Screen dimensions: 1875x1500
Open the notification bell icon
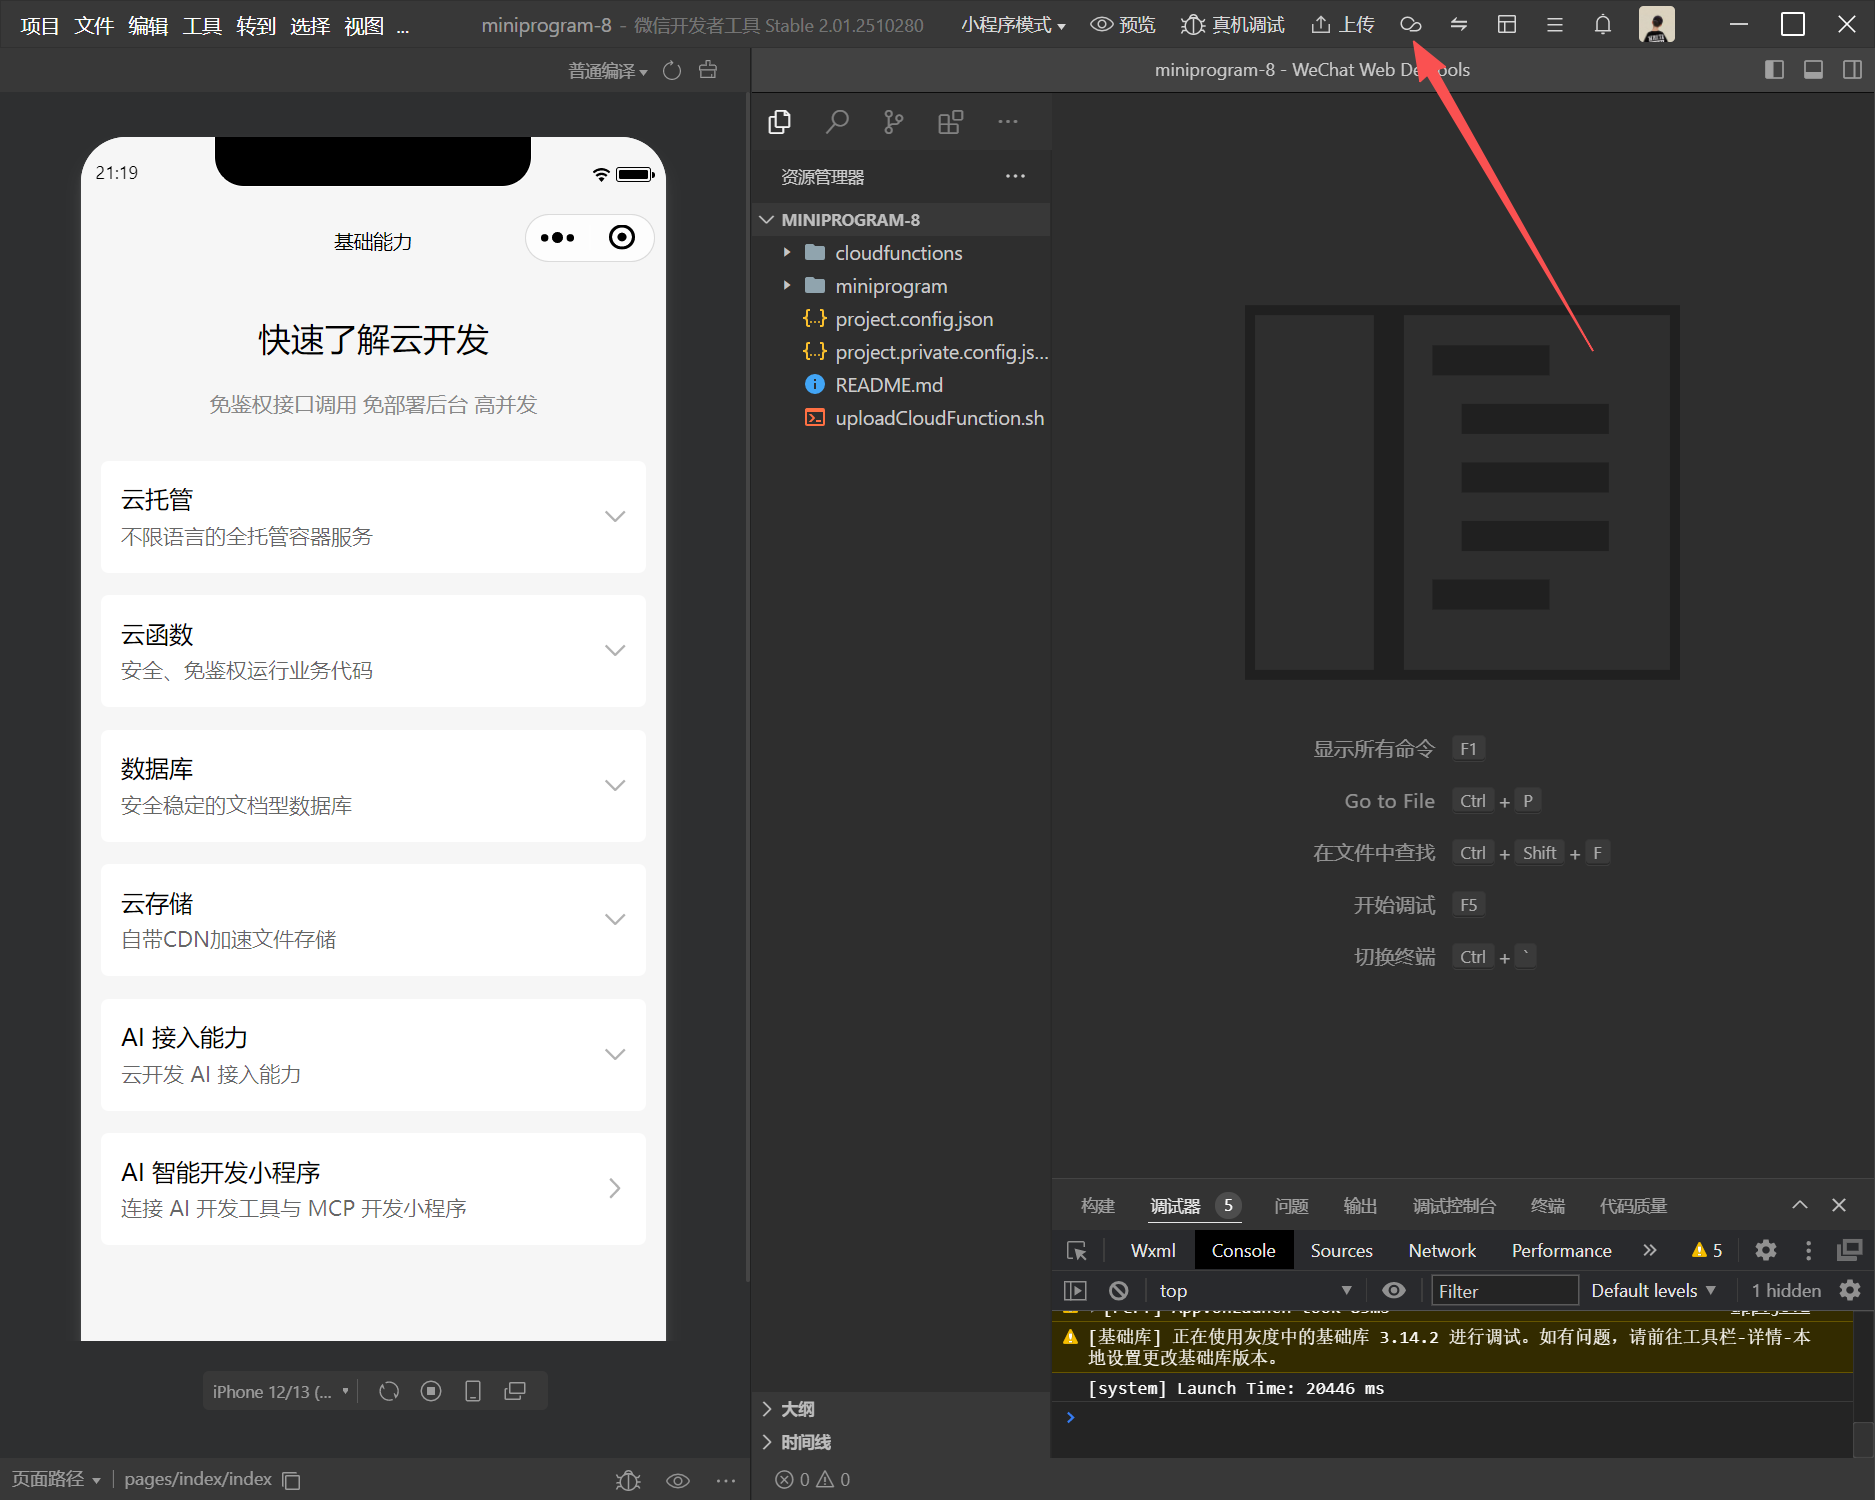pyautogui.click(x=1603, y=24)
